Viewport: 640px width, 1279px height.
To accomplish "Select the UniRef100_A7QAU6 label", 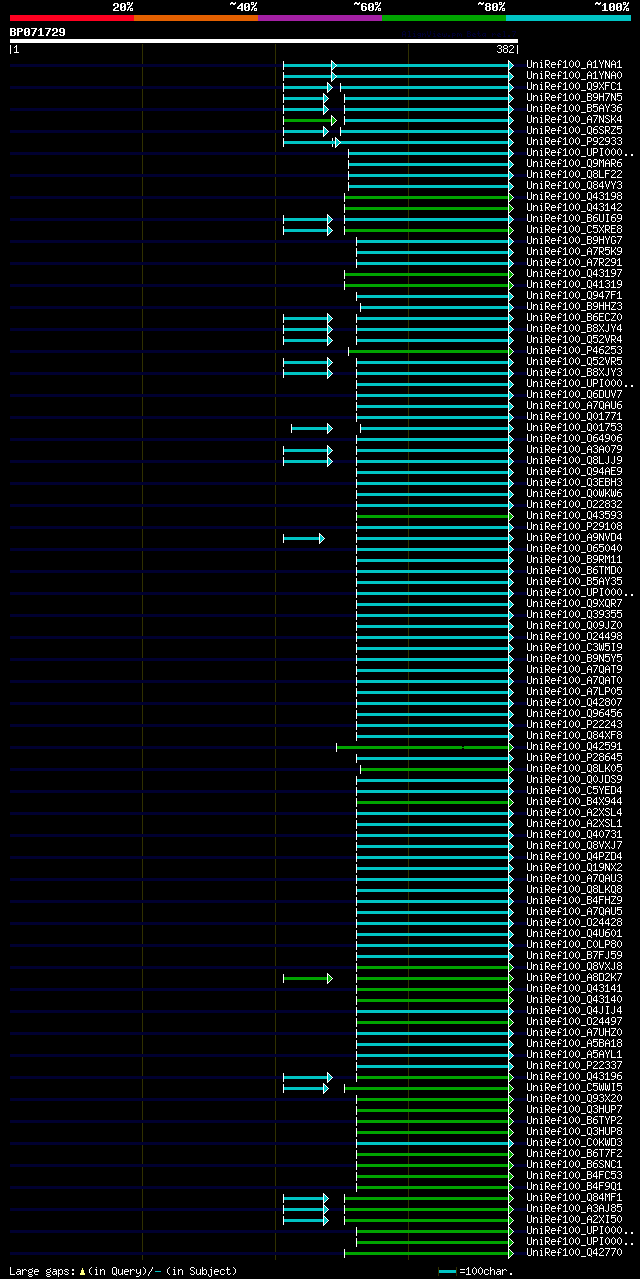I will pyautogui.click(x=574, y=405).
